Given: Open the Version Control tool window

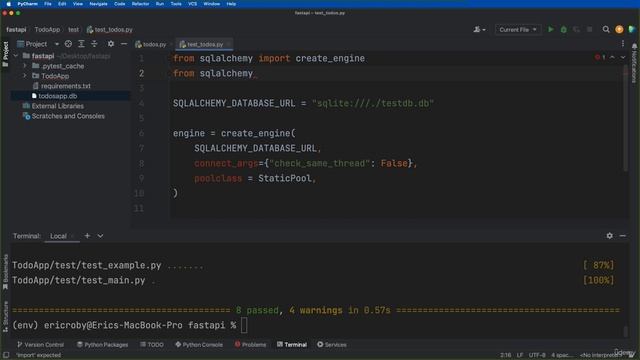Looking at the screenshot, I should pyautogui.click(x=40, y=344).
